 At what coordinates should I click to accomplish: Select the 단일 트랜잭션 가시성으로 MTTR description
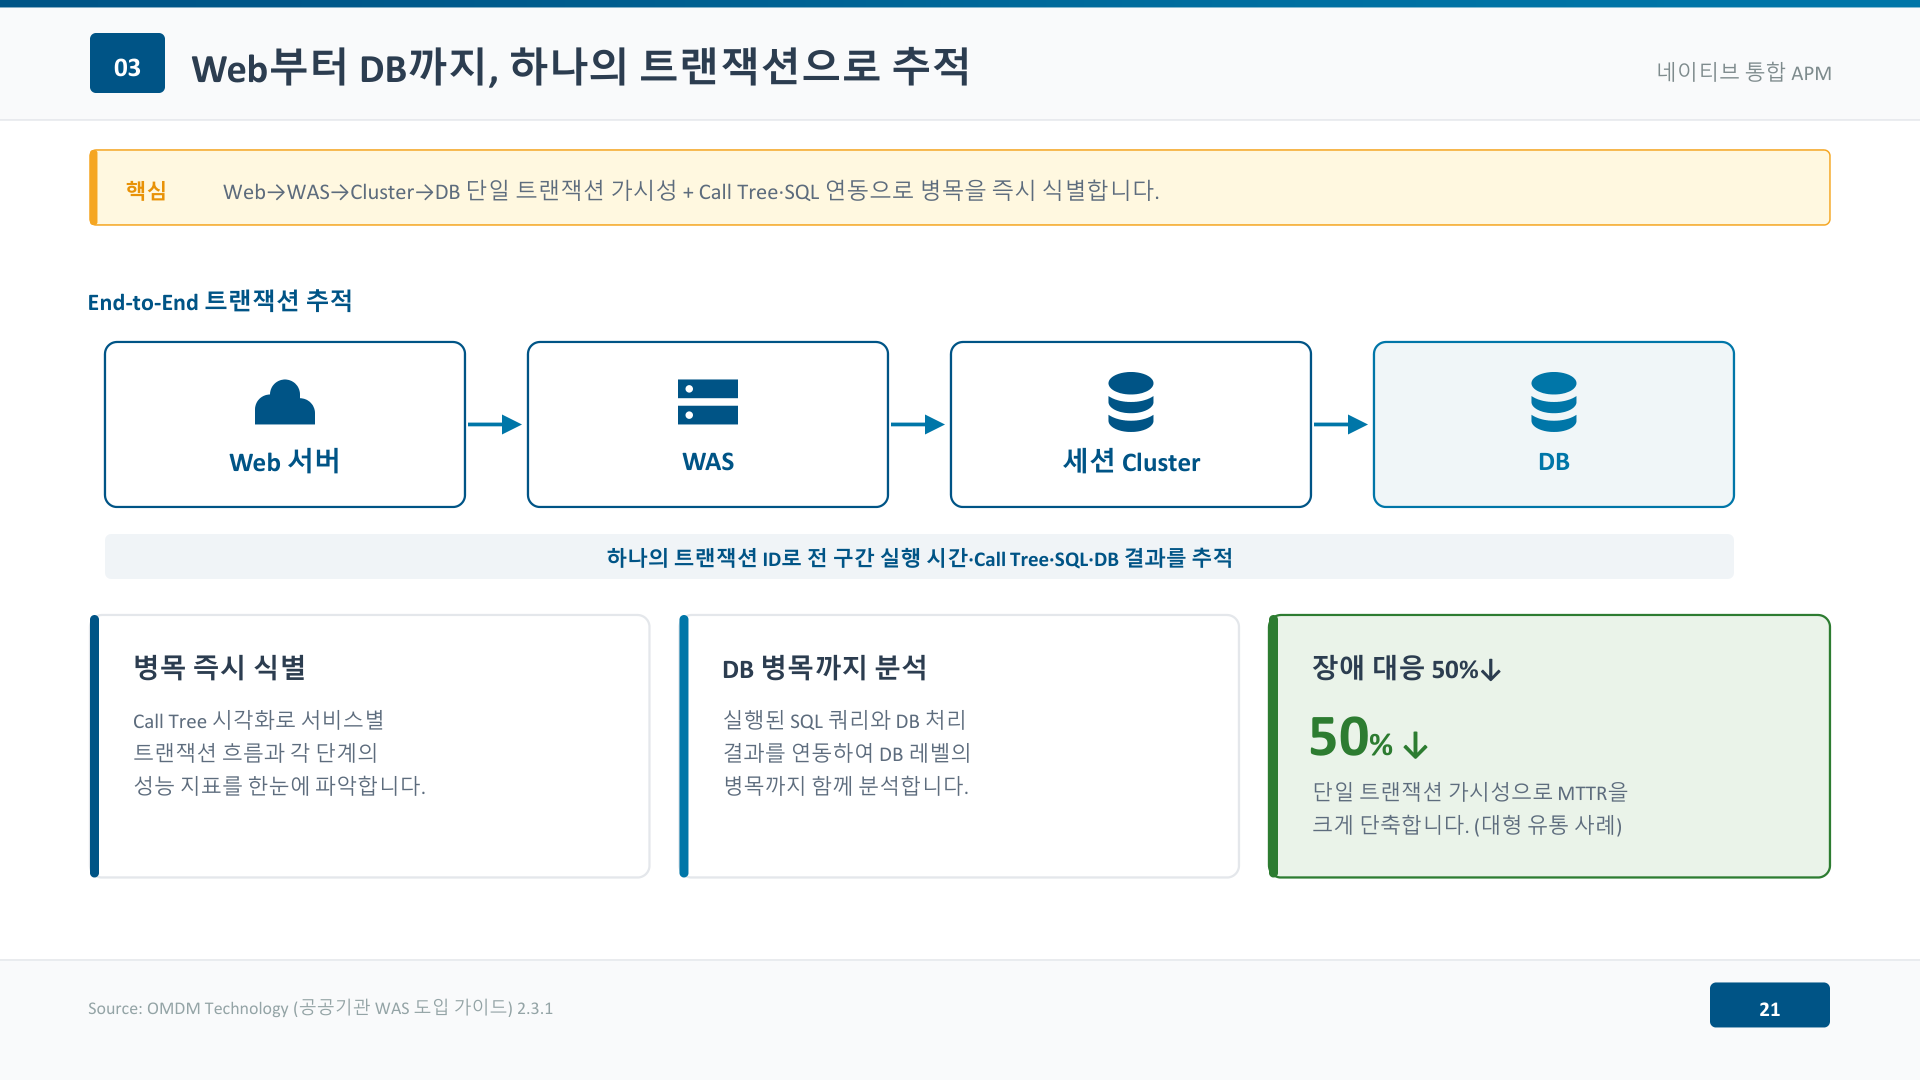pos(1470,808)
